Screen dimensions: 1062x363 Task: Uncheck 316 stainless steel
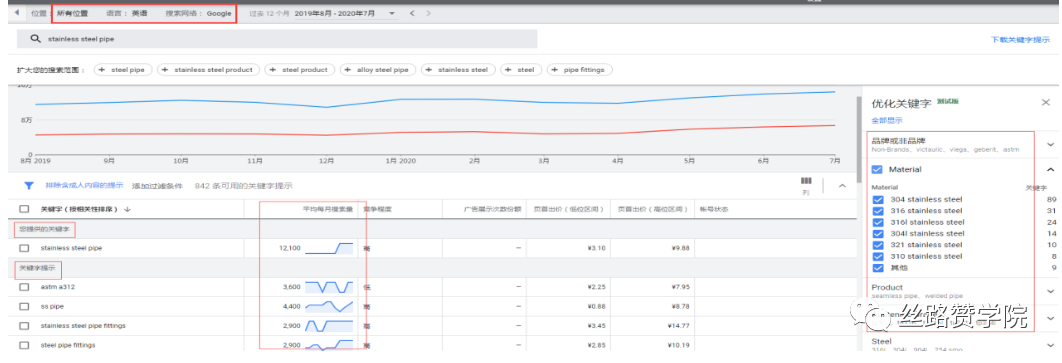[x=878, y=211]
